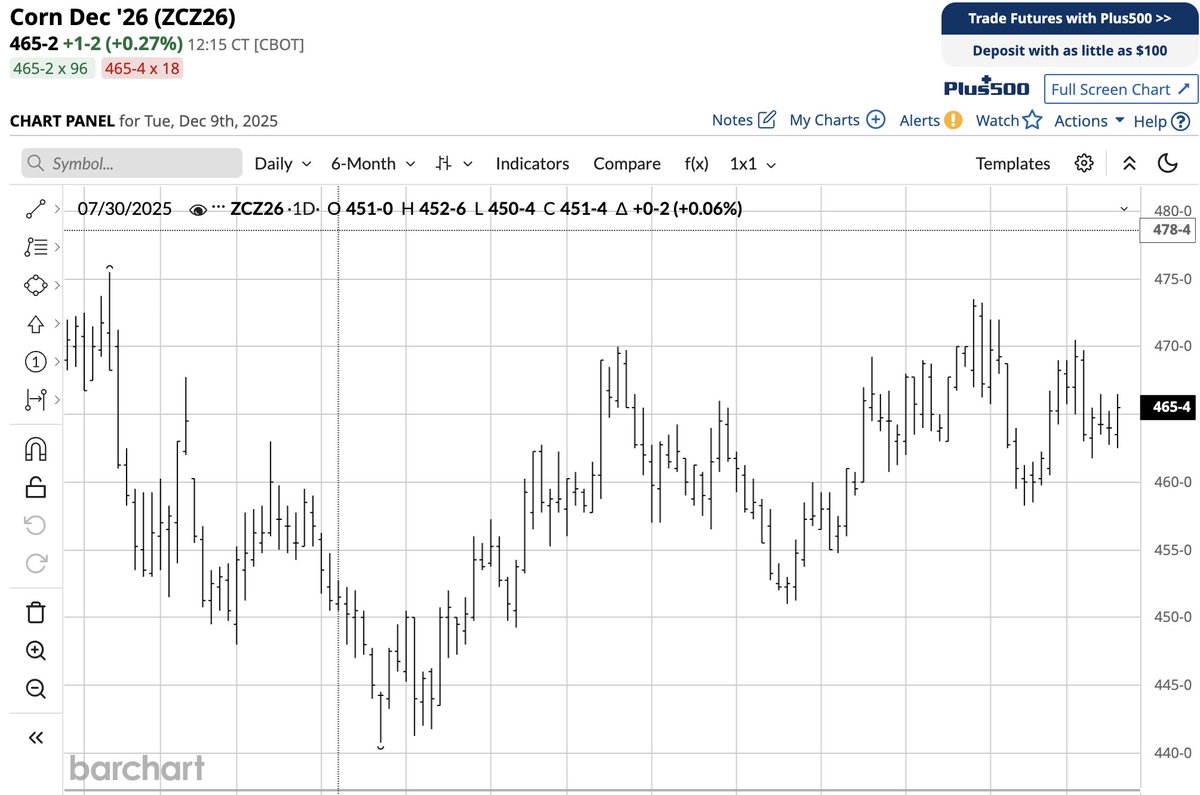Viewport: 1200px width, 795px height.
Task: Click the My Charts plus circle icon
Action: 875,120
